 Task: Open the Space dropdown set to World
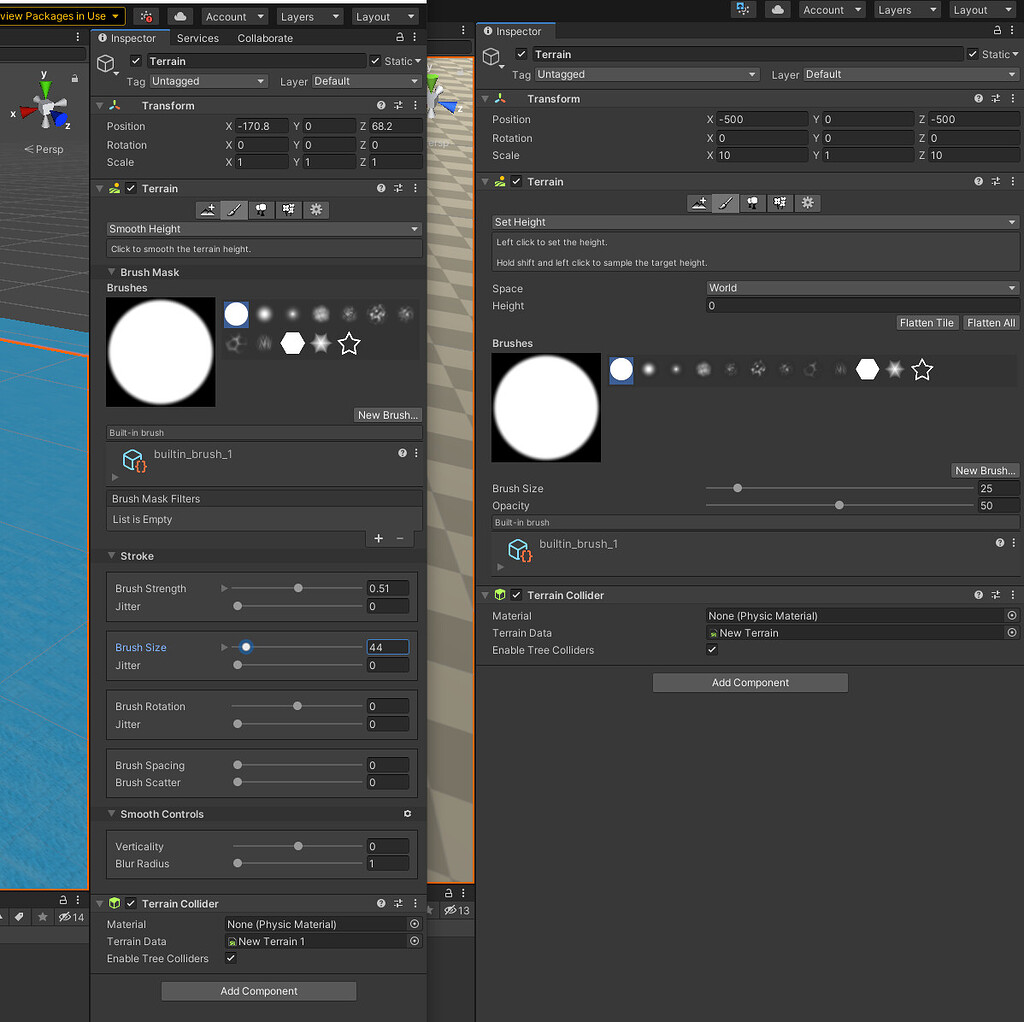pos(862,287)
